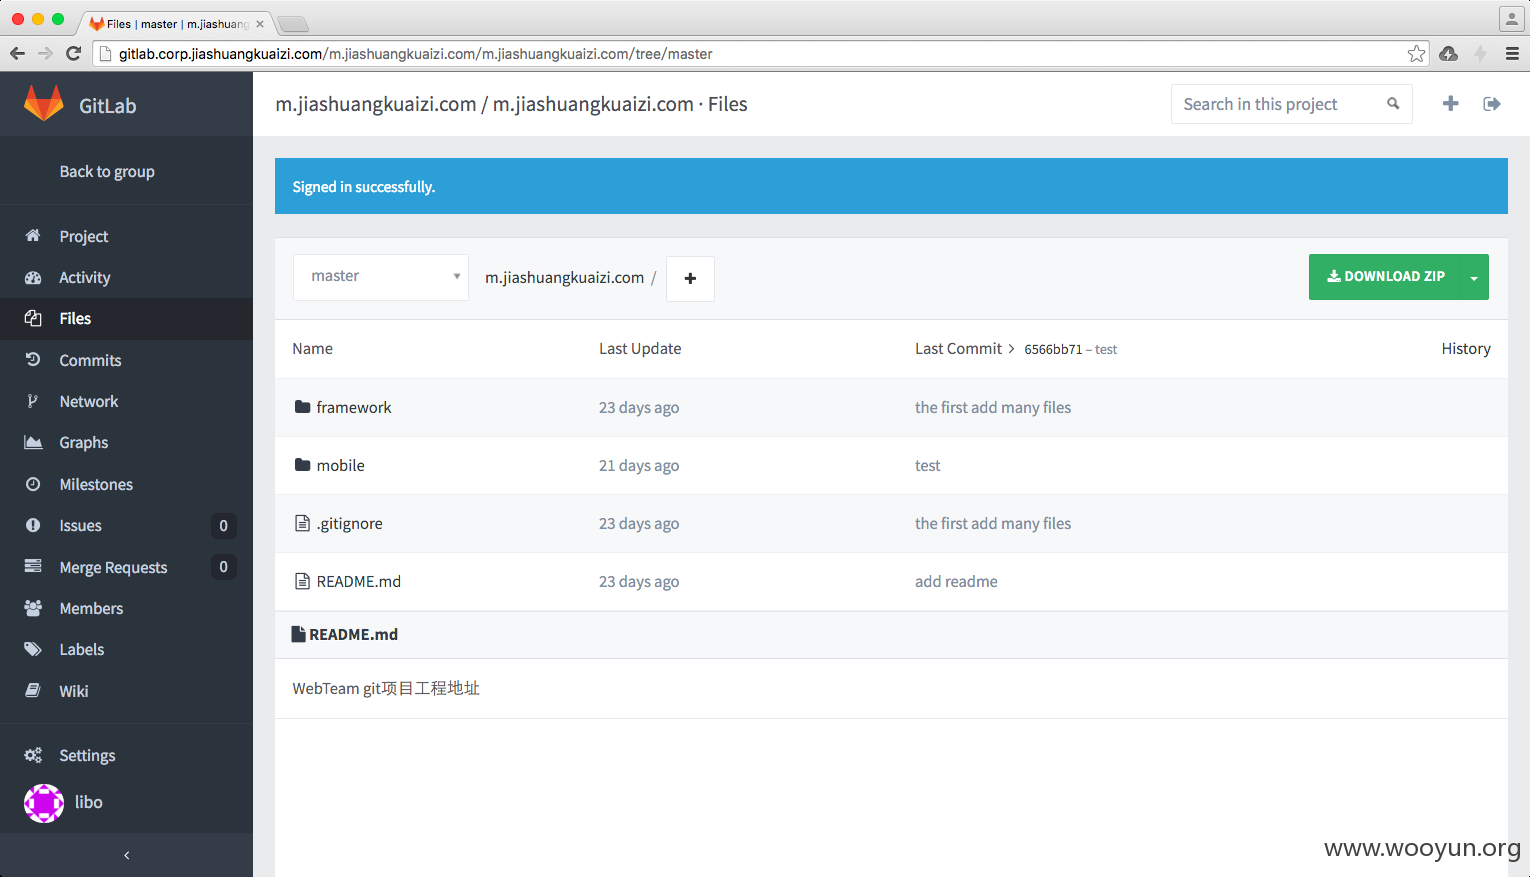The image size is (1530, 877).
Task: Click the Merge Requests count badge
Action: pyautogui.click(x=223, y=566)
